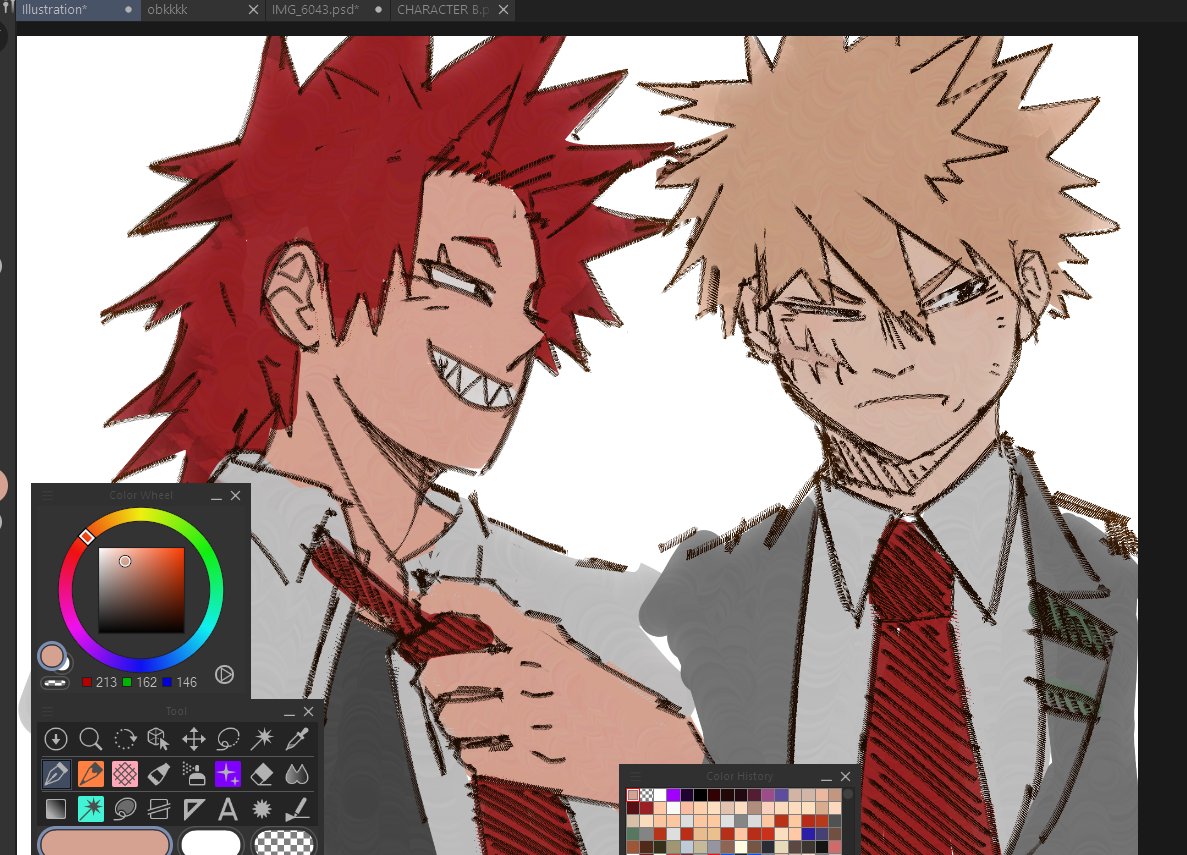Viewport: 1187px width, 855px height.
Task: Select the Zoom magnifier tool
Action: [x=90, y=738]
